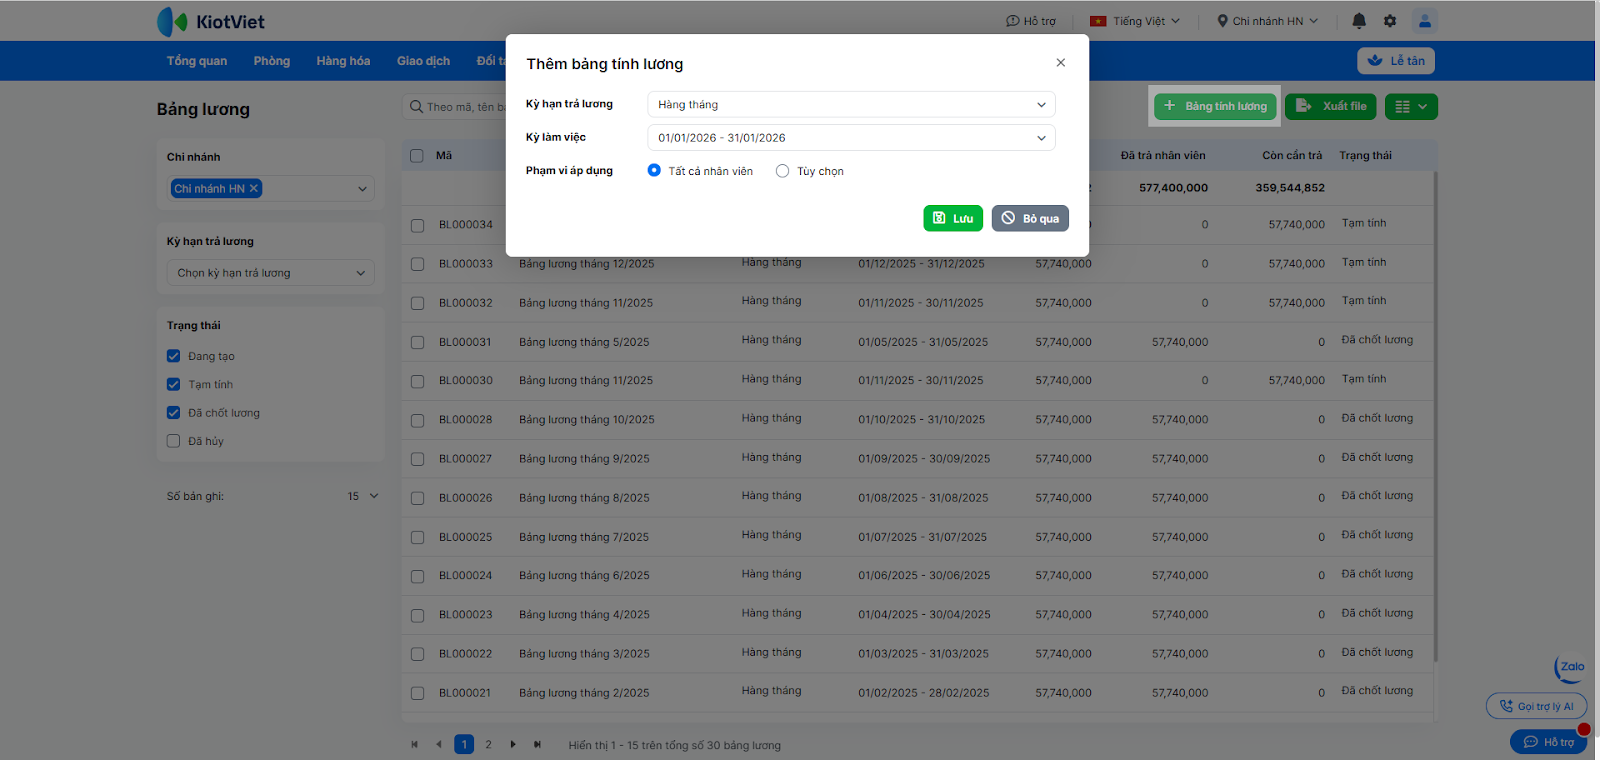This screenshot has height=760, width=1600.
Task: Open the Zalo chat icon
Action: pyautogui.click(x=1570, y=668)
